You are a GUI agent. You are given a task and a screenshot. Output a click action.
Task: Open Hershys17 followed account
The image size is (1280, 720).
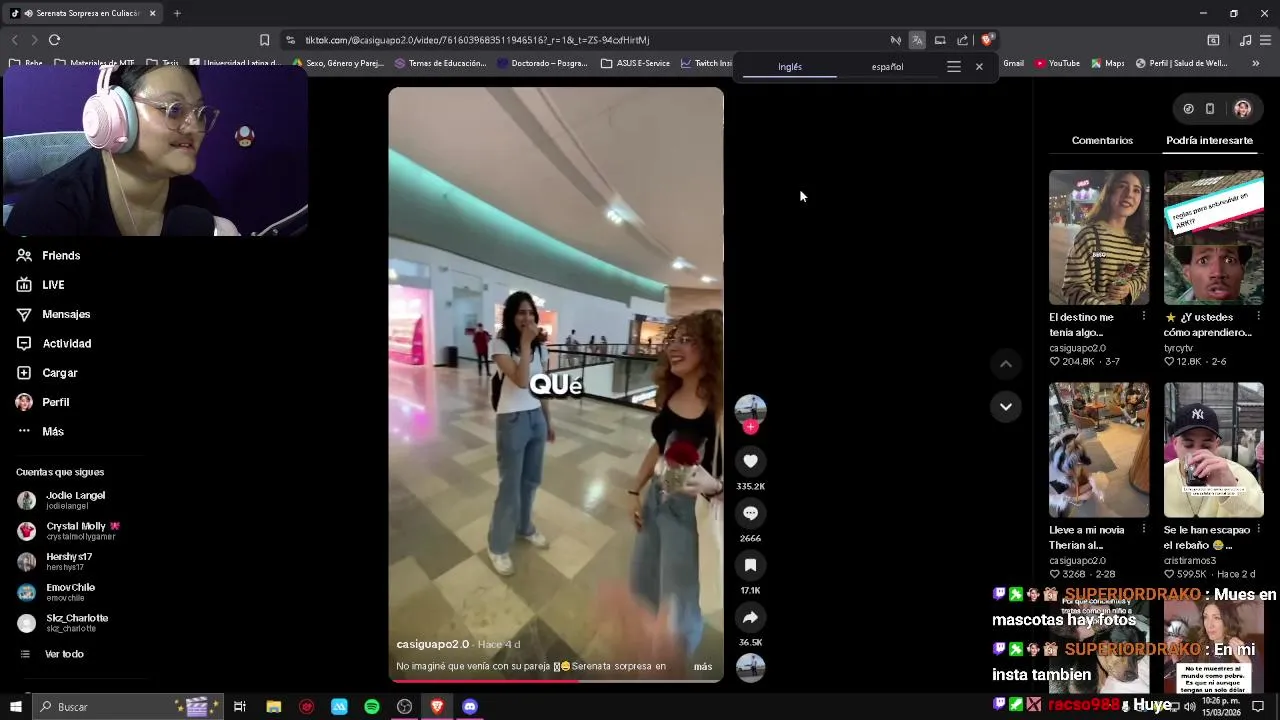point(55,561)
